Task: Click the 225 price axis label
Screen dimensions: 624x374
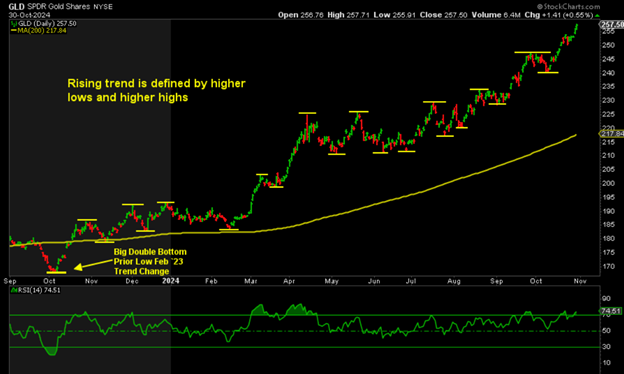Action: [x=608, y=115]
